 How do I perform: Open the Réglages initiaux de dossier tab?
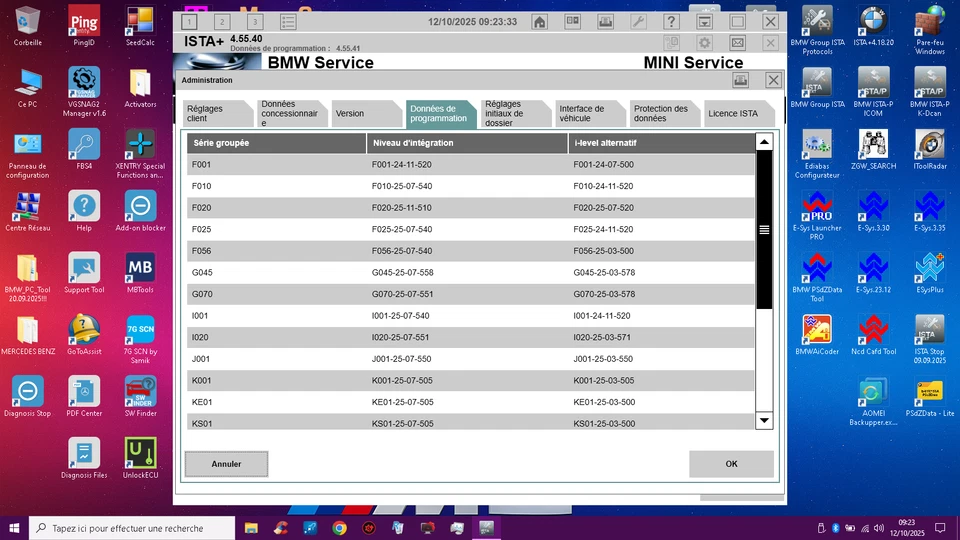516,113
